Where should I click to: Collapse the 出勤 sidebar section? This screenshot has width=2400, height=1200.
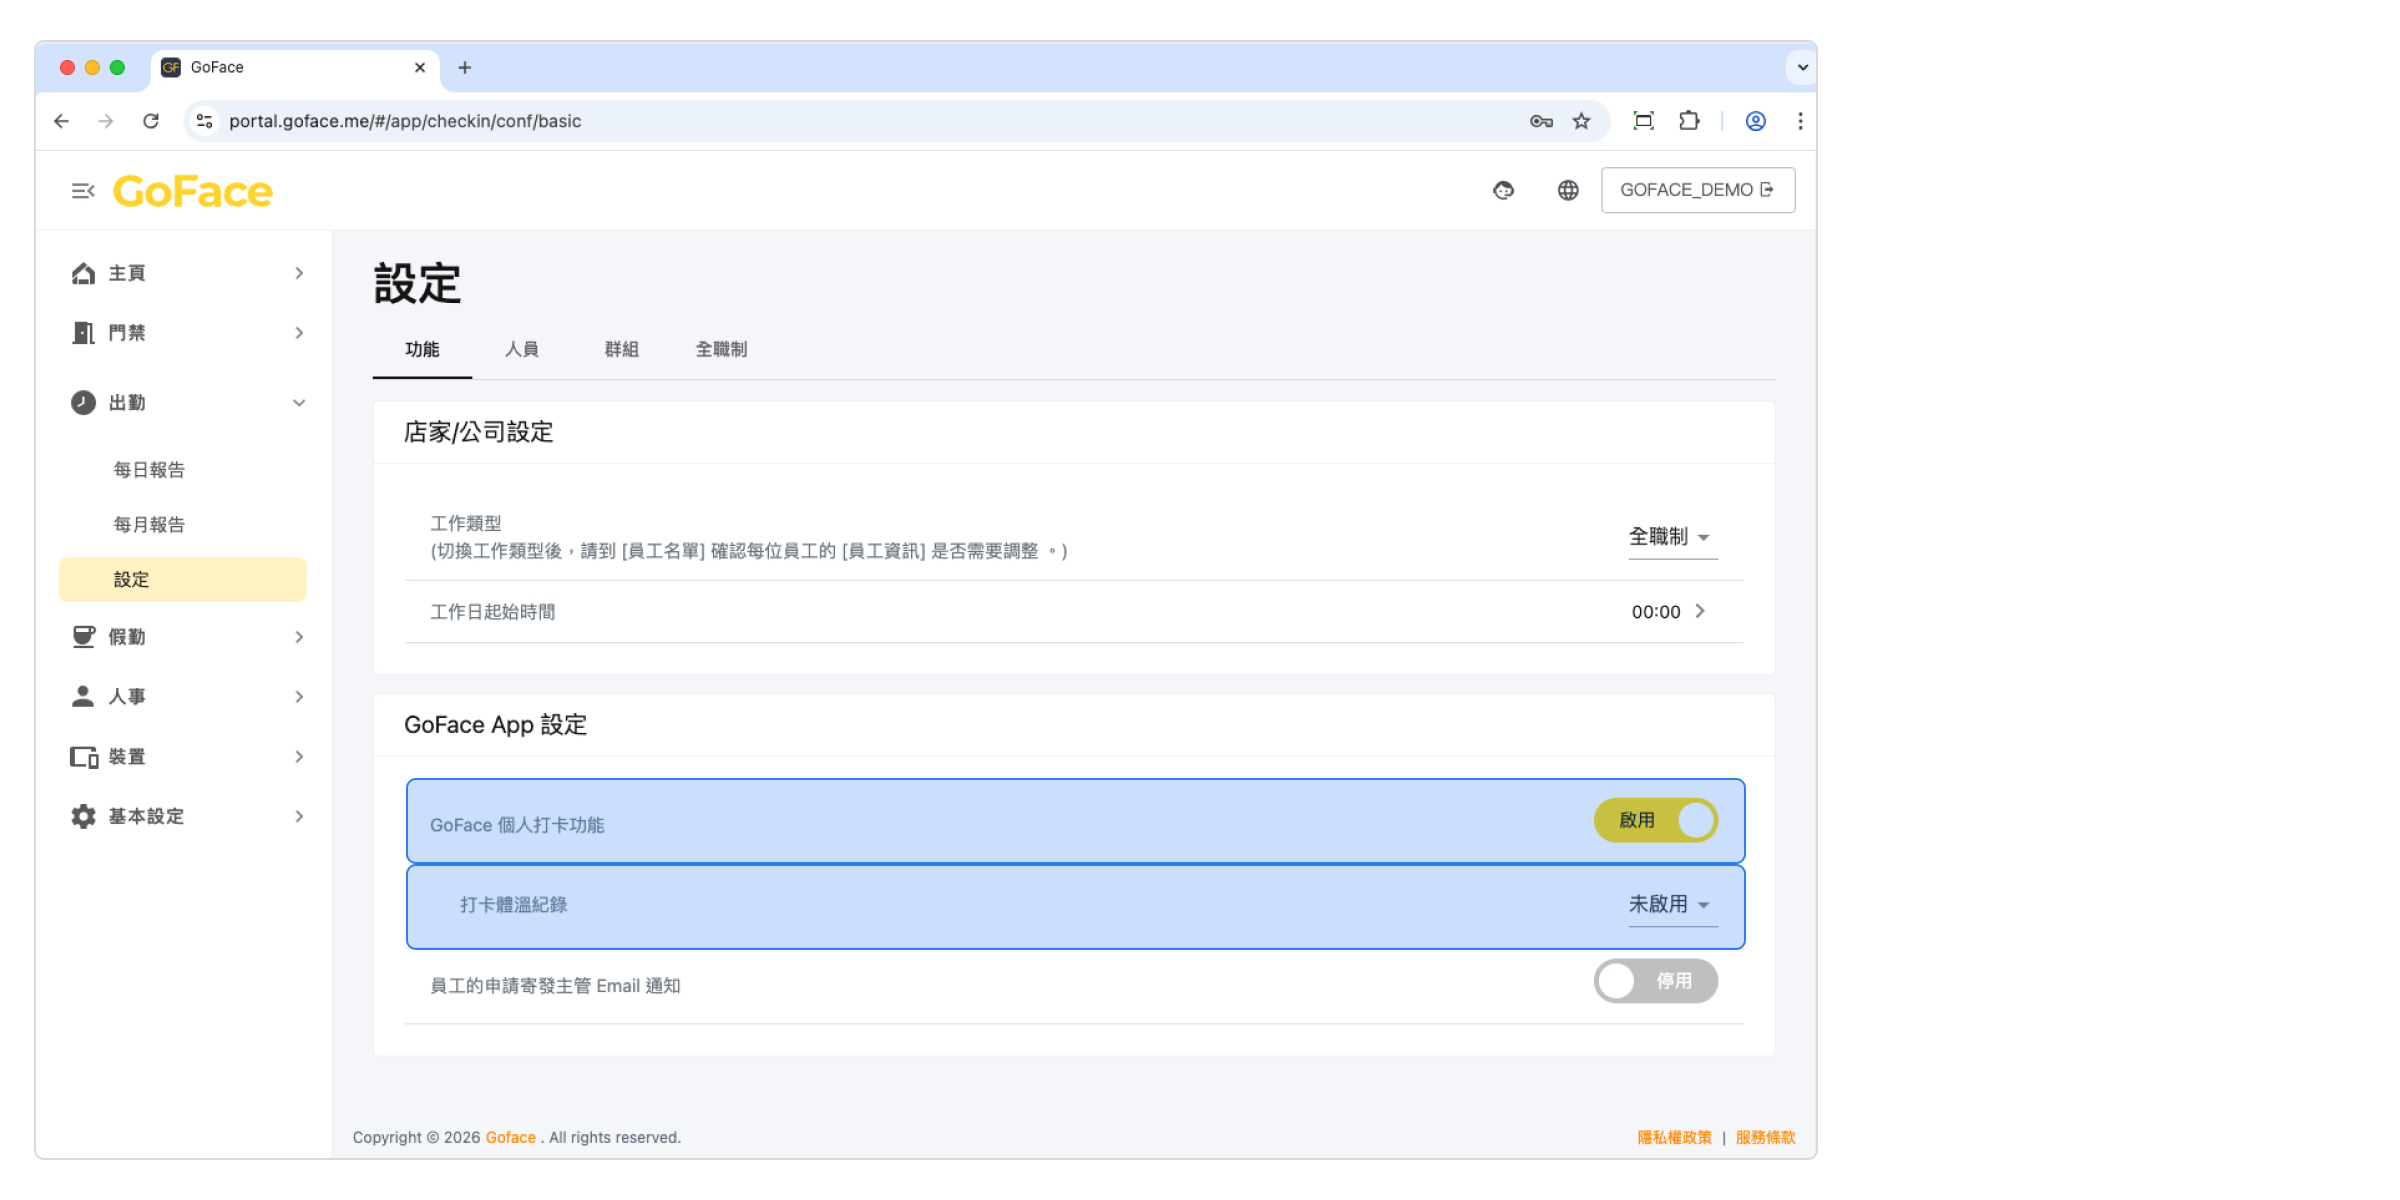coord(298,403)
